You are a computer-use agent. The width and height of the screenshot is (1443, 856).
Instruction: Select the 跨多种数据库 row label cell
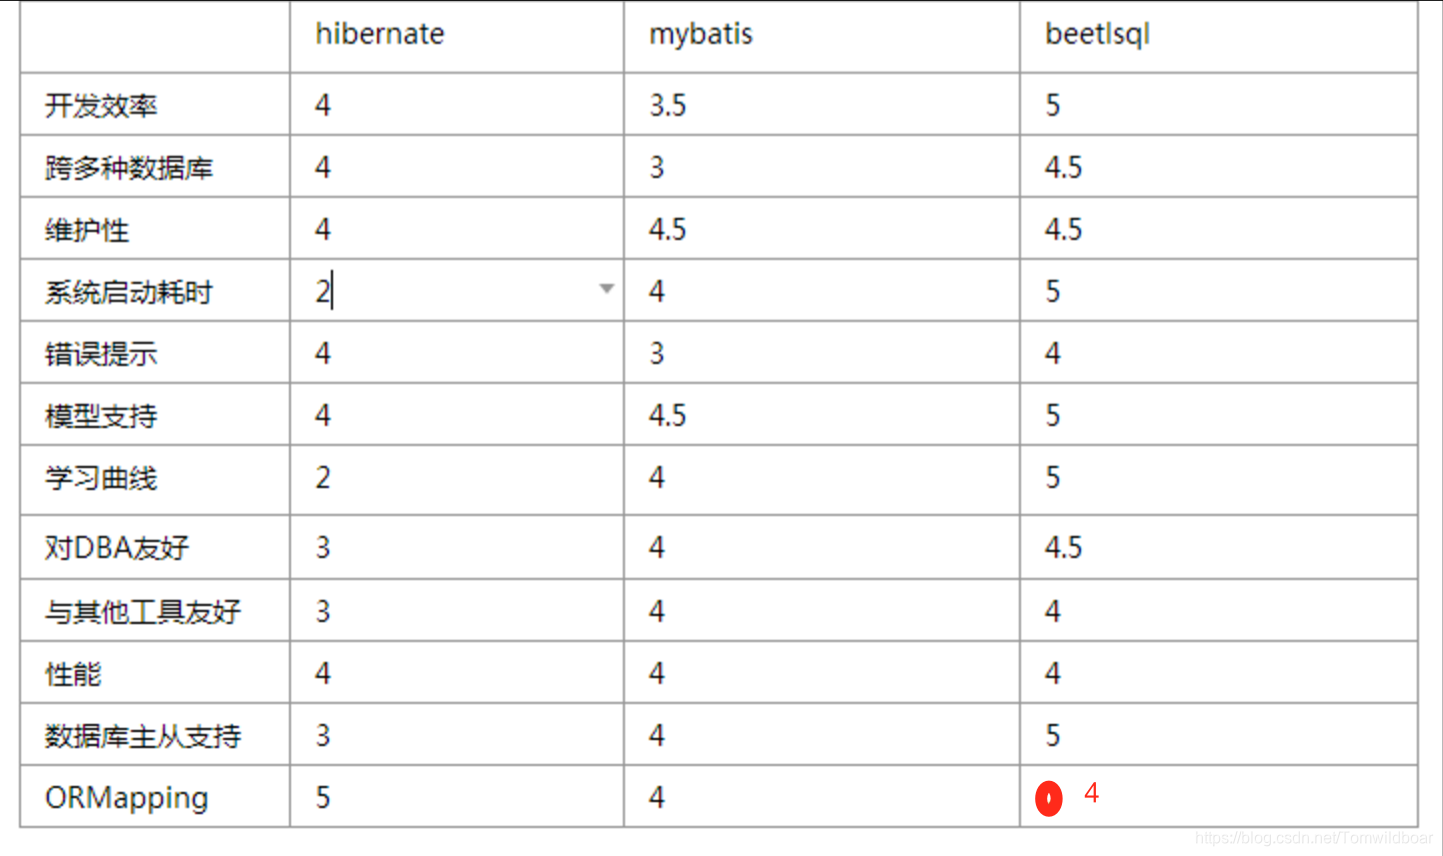pos(155,167)
